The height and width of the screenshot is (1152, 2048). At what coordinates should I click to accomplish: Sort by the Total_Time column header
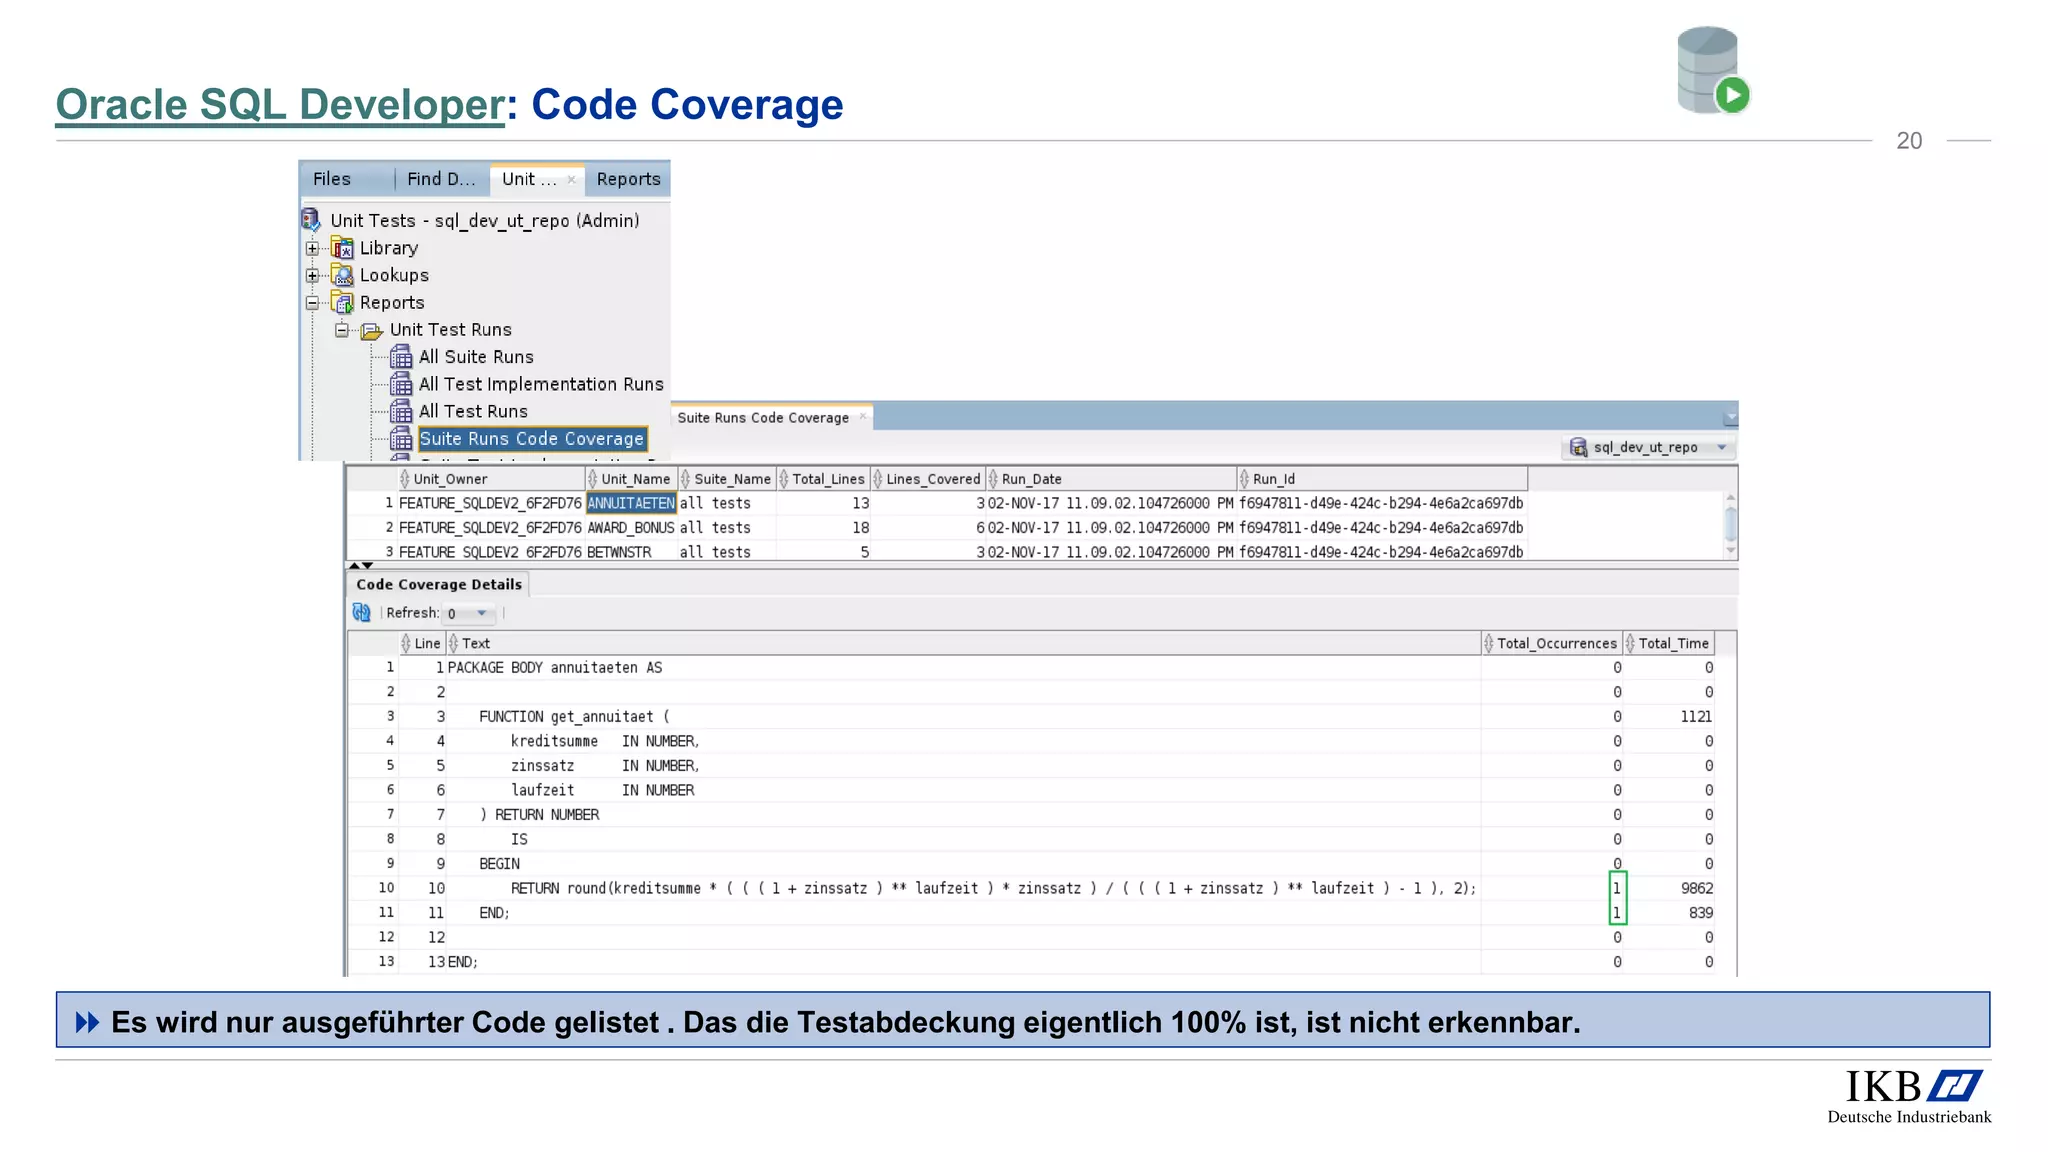coord(1668,643)
